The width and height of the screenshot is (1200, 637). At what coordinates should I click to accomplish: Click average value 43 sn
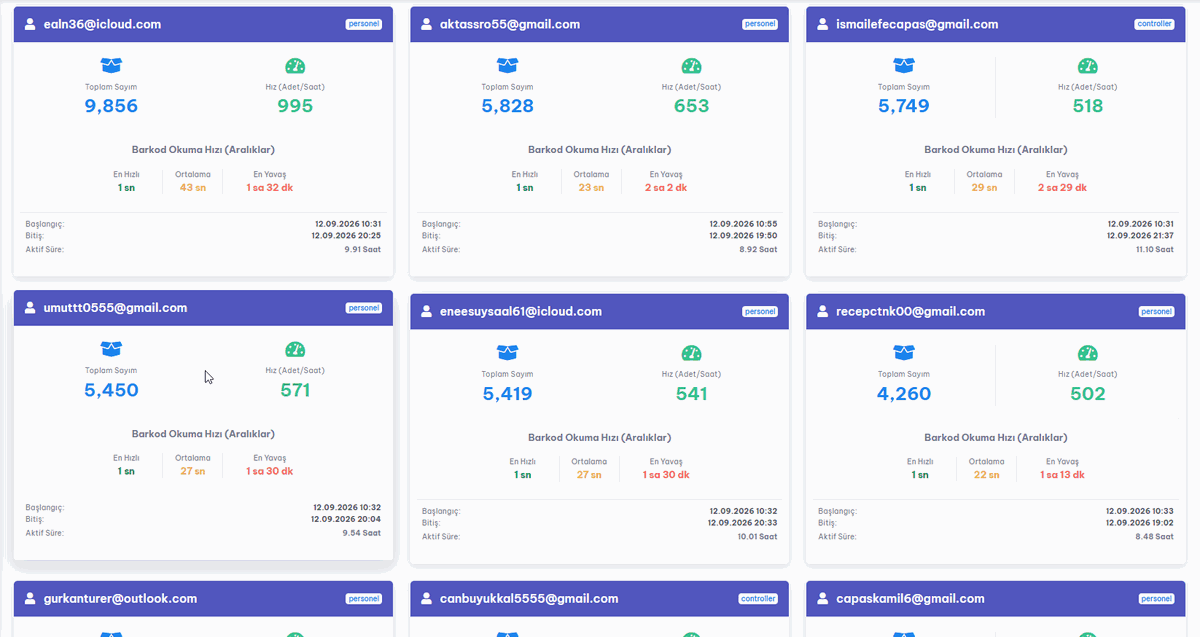(192, 187)
